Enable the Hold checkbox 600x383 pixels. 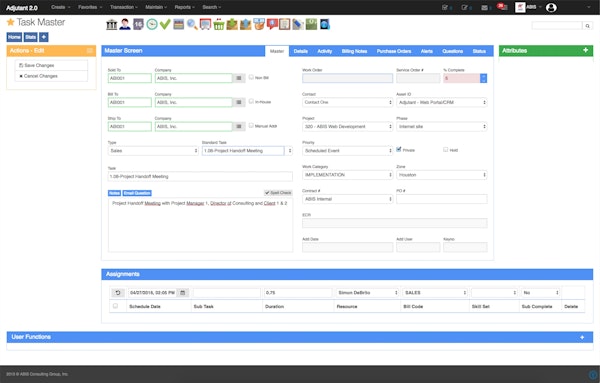pos(445,150)
